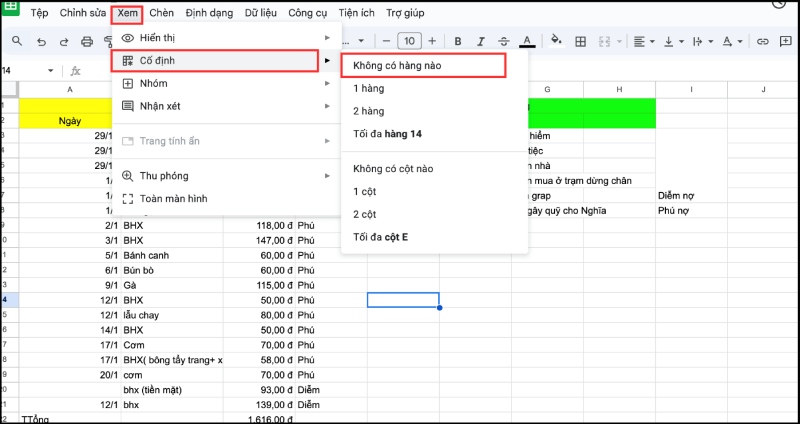Click the font size field showing 10

tap(409, 41)
